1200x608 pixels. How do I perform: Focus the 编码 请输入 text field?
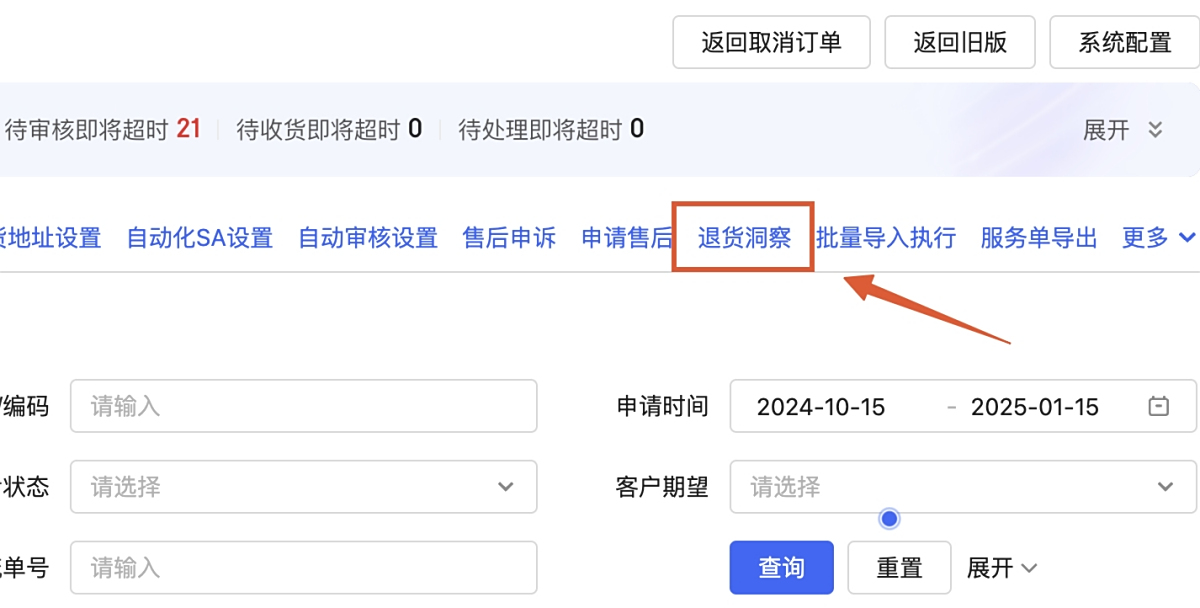[303, 407]
